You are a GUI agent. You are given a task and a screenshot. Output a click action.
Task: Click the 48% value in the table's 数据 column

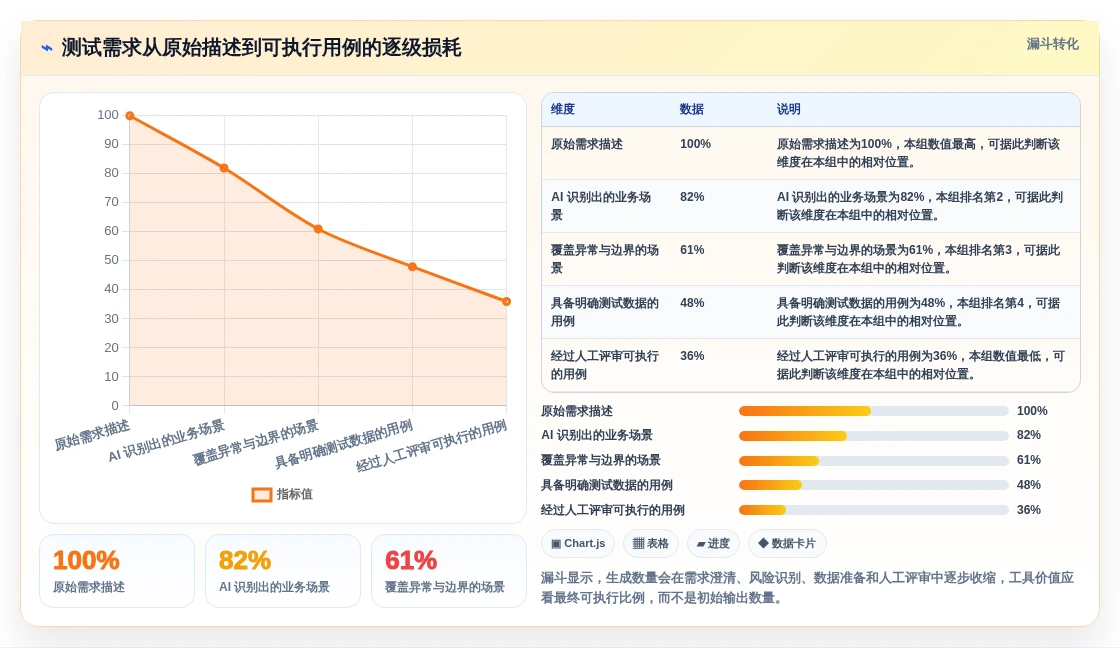692,303
